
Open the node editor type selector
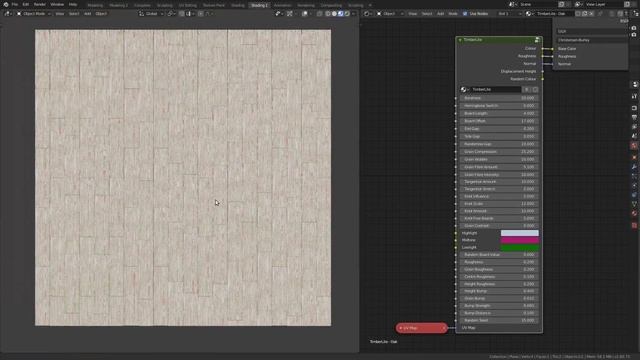point(368,13)
